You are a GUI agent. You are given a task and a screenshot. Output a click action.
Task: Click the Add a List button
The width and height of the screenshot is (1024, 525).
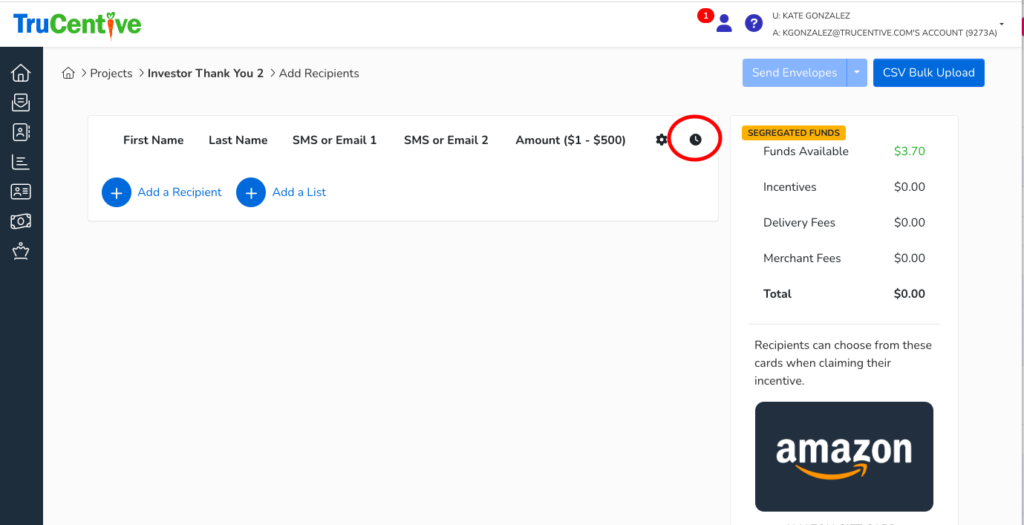point(281,192)
